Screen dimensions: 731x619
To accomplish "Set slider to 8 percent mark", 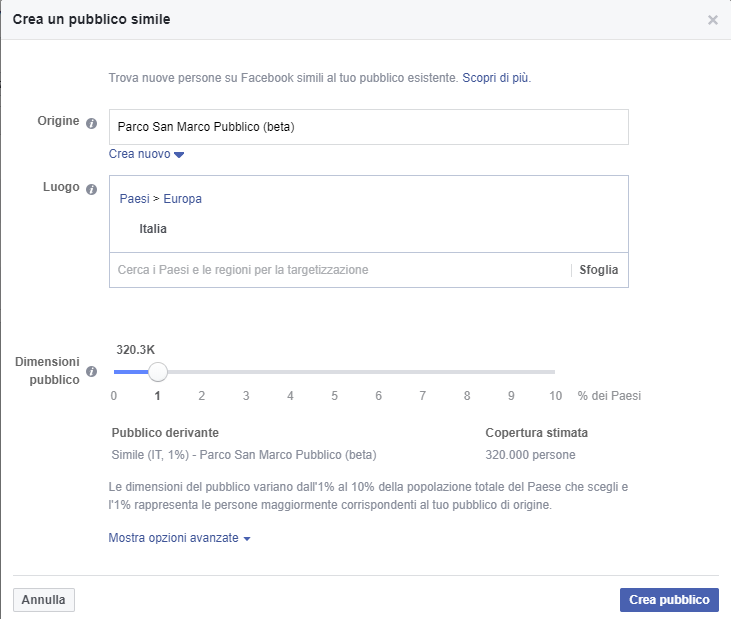I will 467,372.
